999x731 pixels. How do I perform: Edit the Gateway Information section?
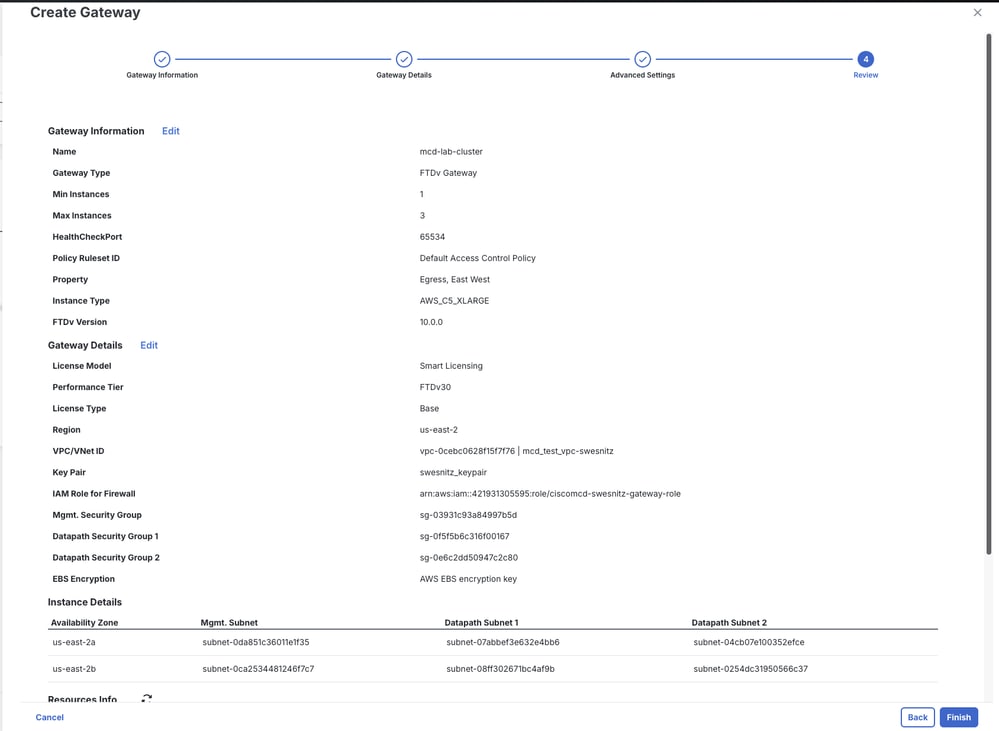pos(170,131)
